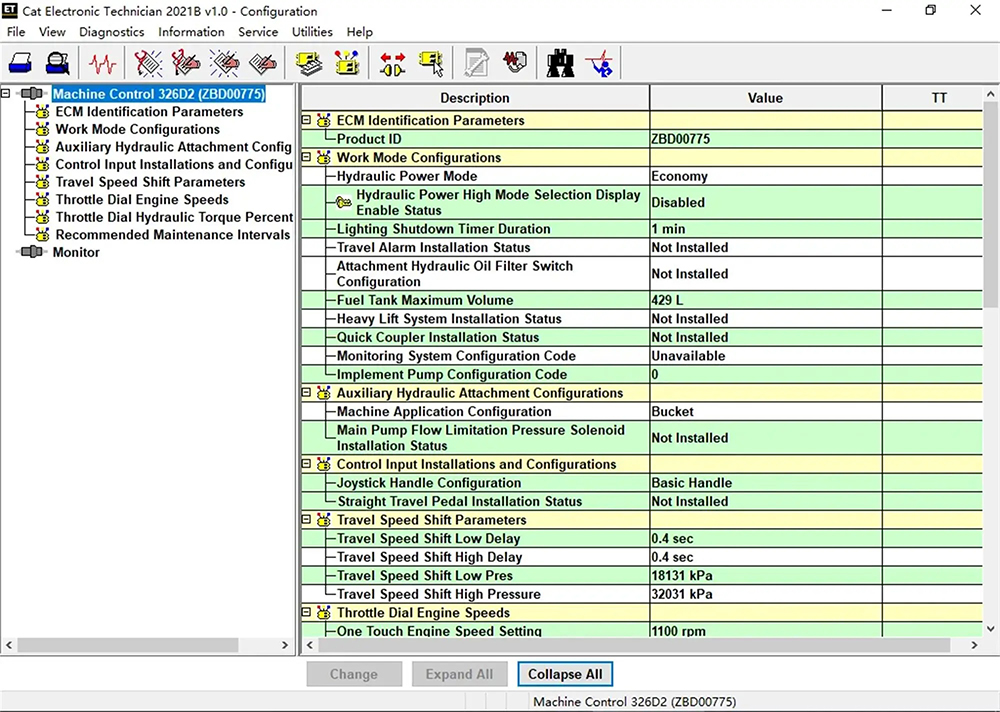This screenshot has height=712, width=1000.
Task: Open Print Preview from the toolbar
Action: point(59,63)
